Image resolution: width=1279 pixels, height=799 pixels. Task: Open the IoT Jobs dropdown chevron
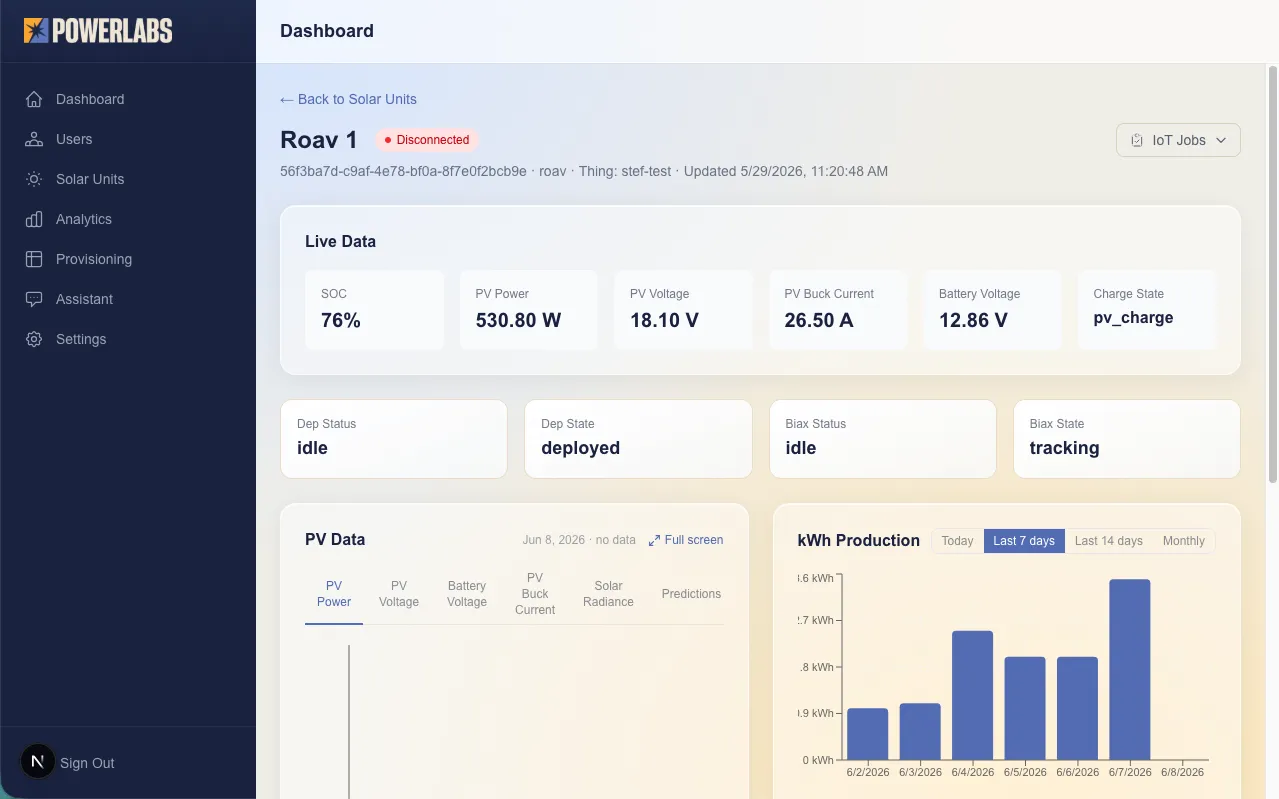click(x=1221, y=141)
